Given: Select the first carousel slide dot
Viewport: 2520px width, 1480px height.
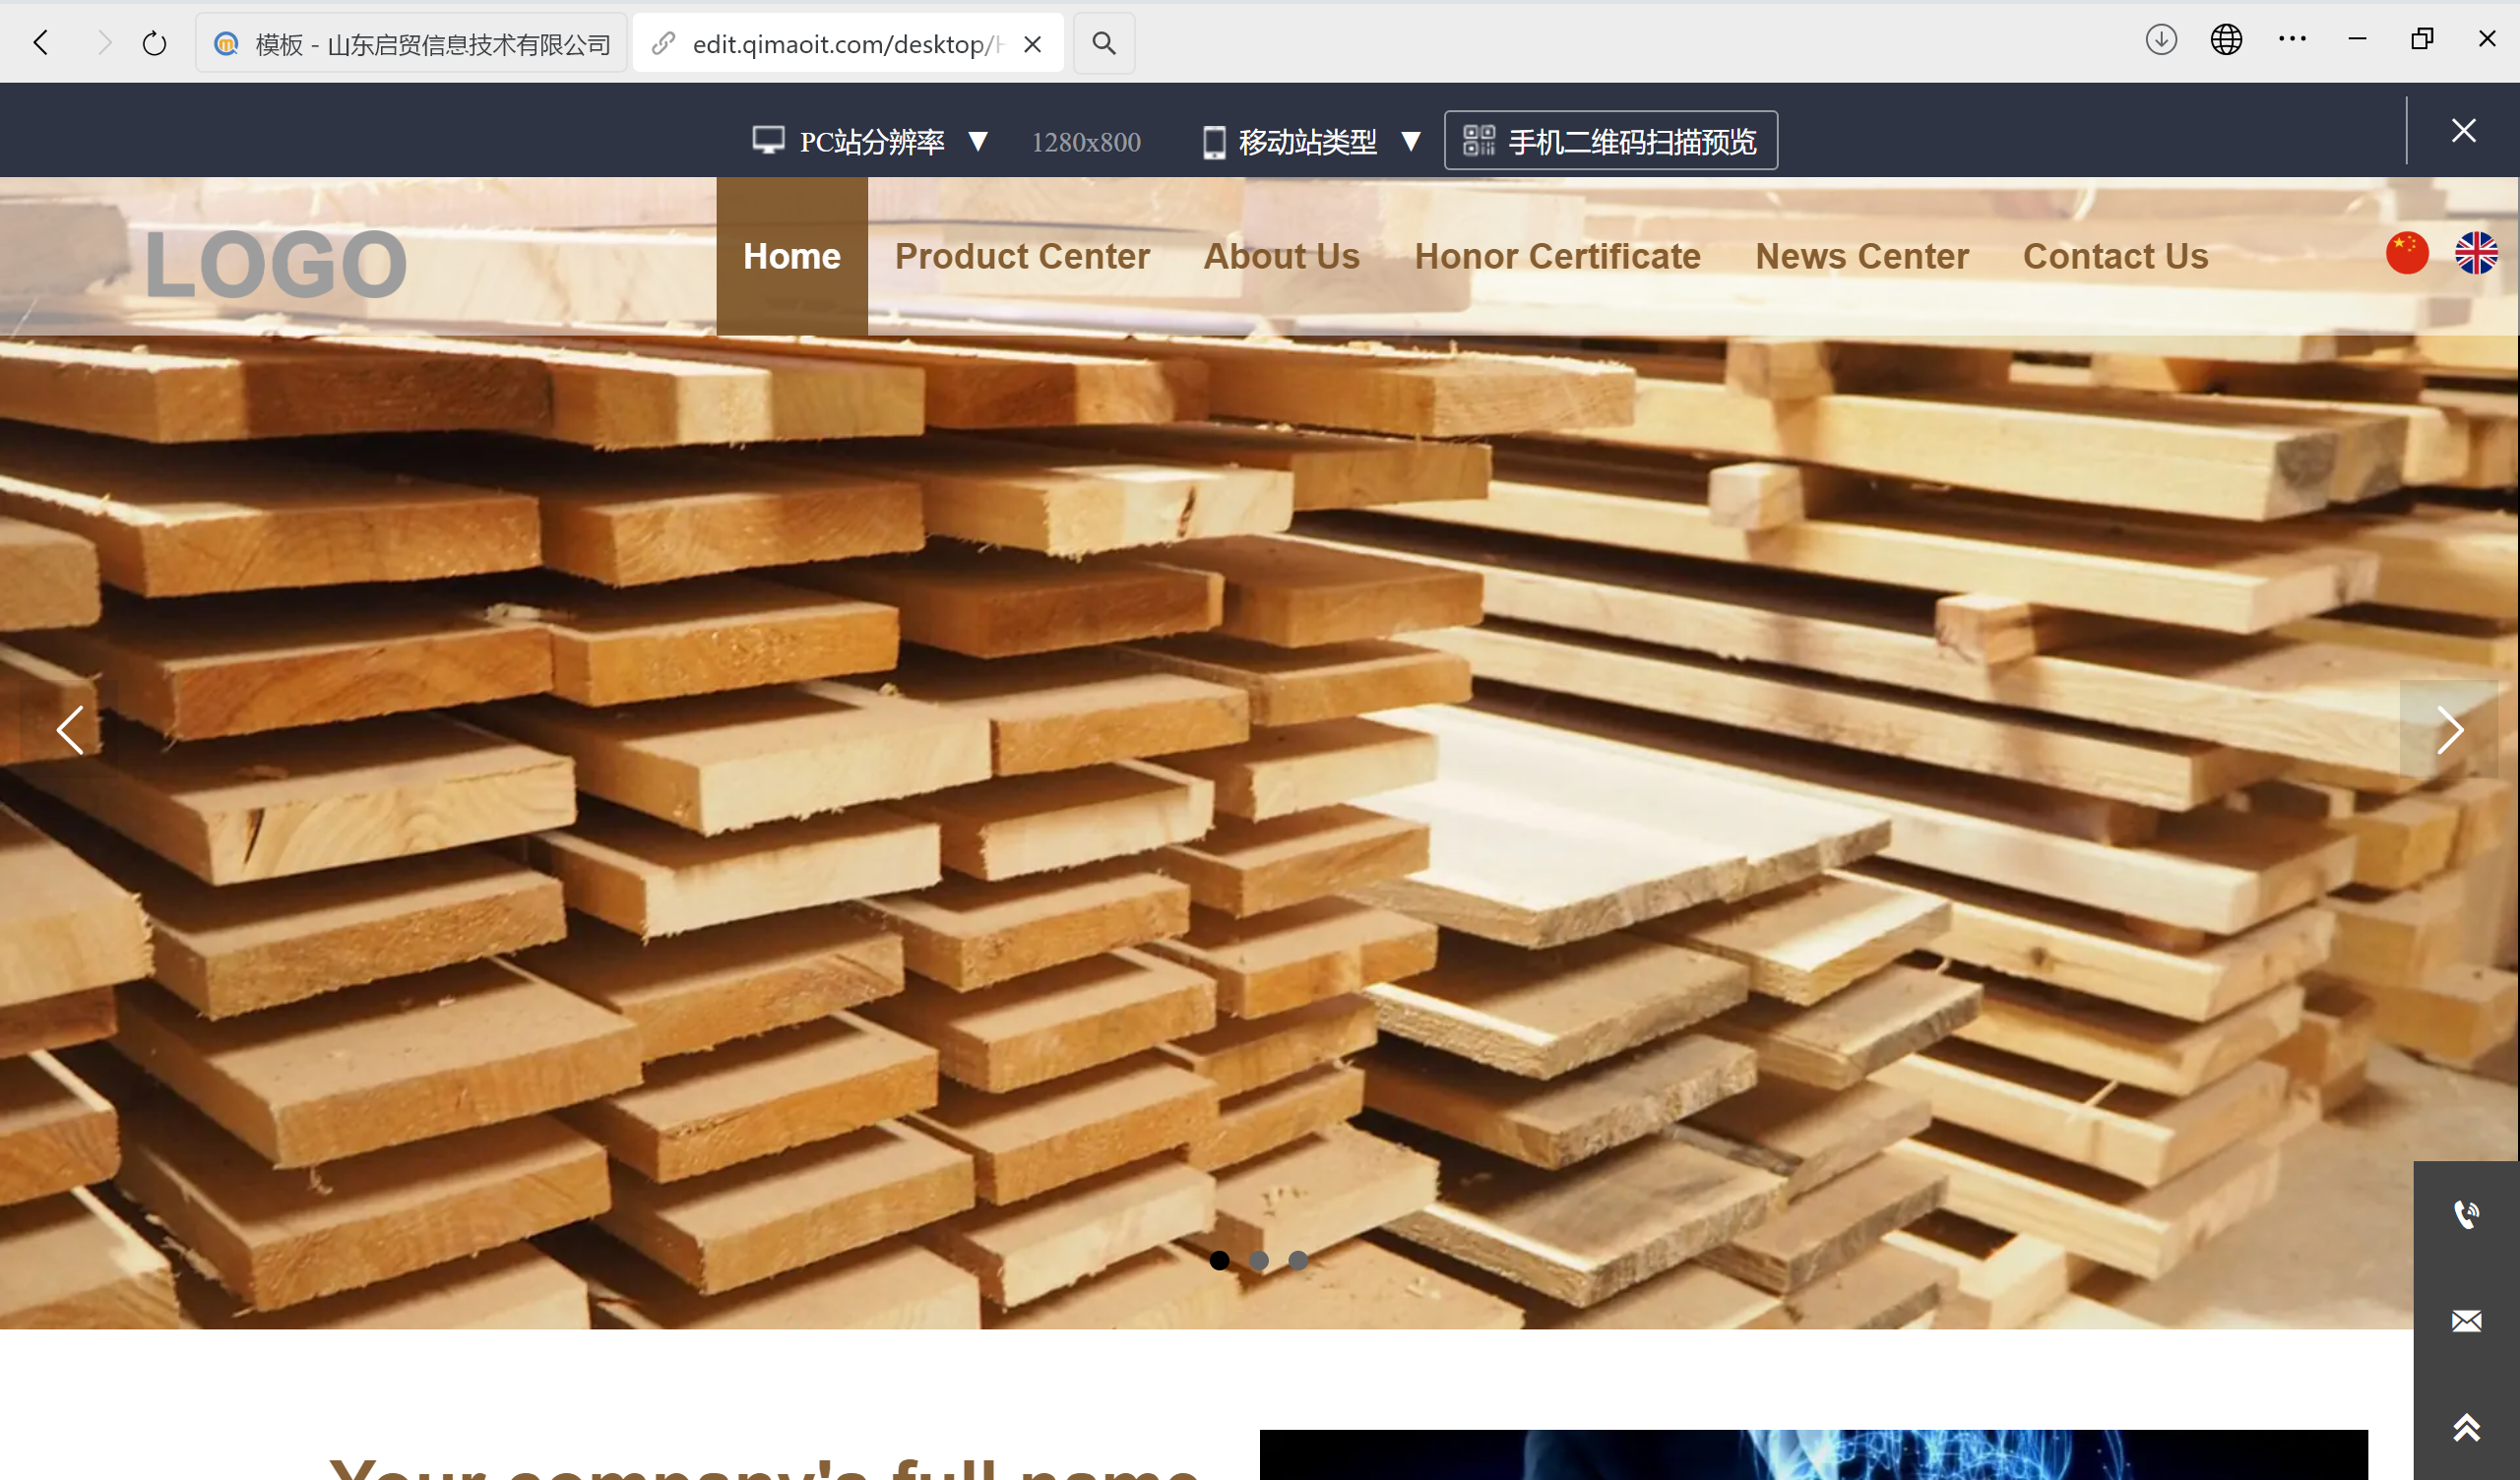Looking at the screenshot, I should click(x=1219, y=1260).
